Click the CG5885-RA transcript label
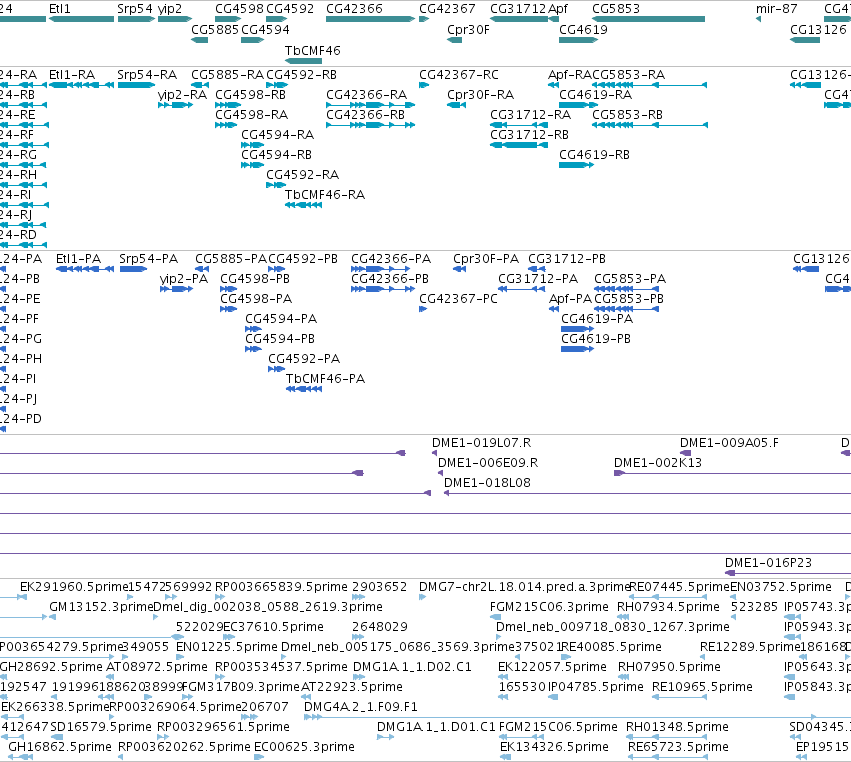 (x=227, y=75)
